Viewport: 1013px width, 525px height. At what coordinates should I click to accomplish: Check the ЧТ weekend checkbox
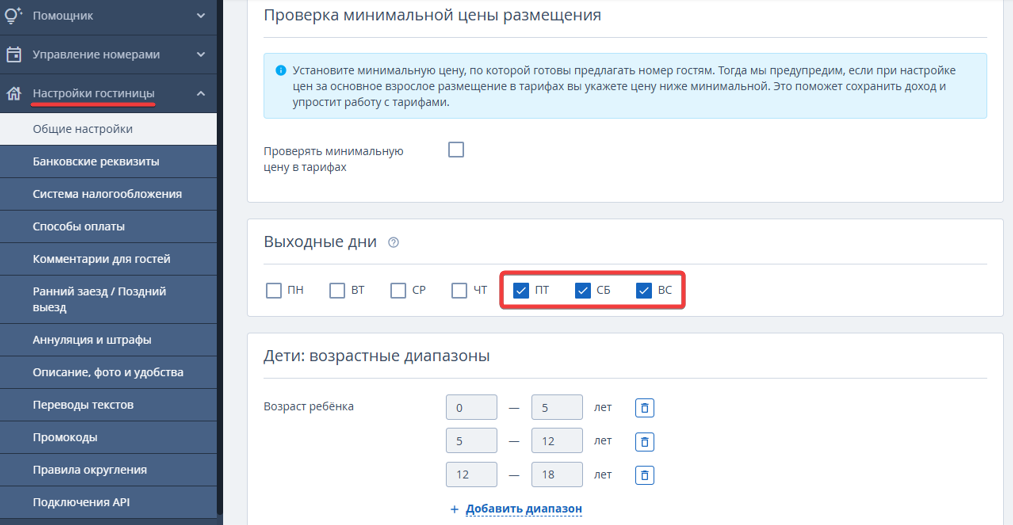click(x=459, y=291)
